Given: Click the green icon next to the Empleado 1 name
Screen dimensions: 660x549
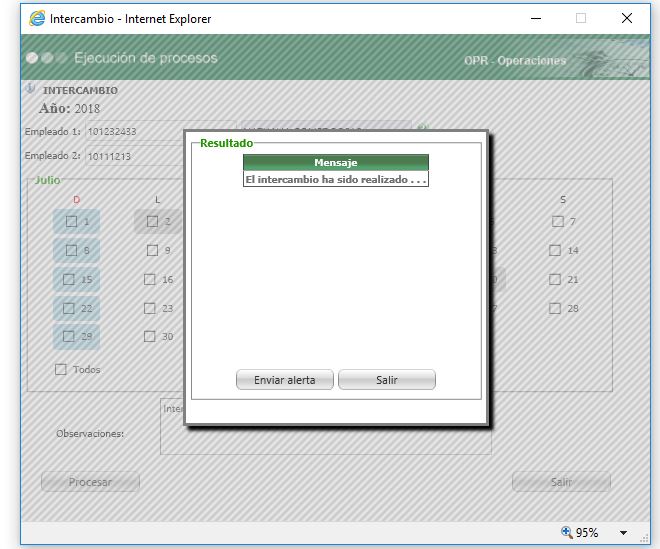Looking at the screenshot, I should coord(423,127).
